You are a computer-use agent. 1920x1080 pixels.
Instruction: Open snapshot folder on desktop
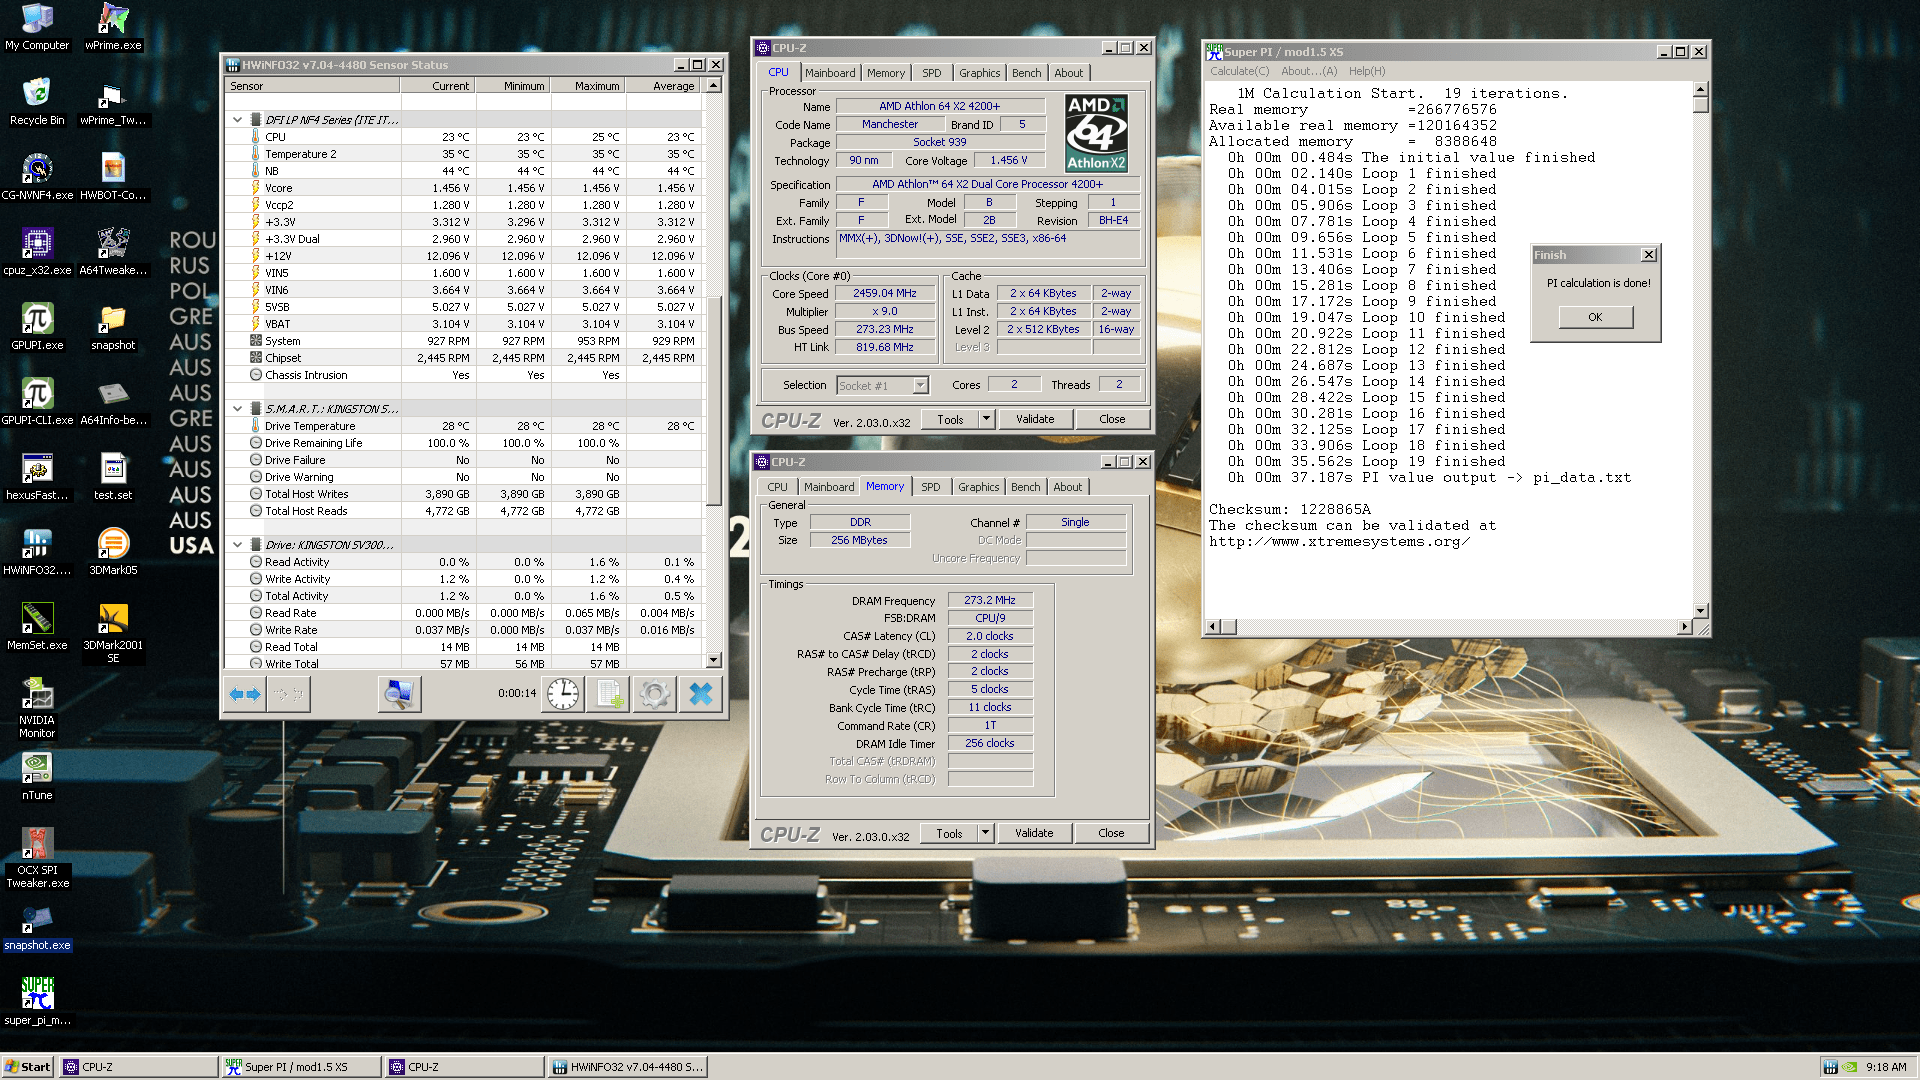113,327
